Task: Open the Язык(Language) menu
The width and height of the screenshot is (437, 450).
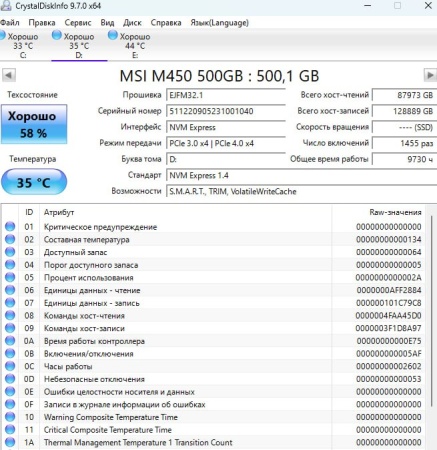Action: [219, 23]
